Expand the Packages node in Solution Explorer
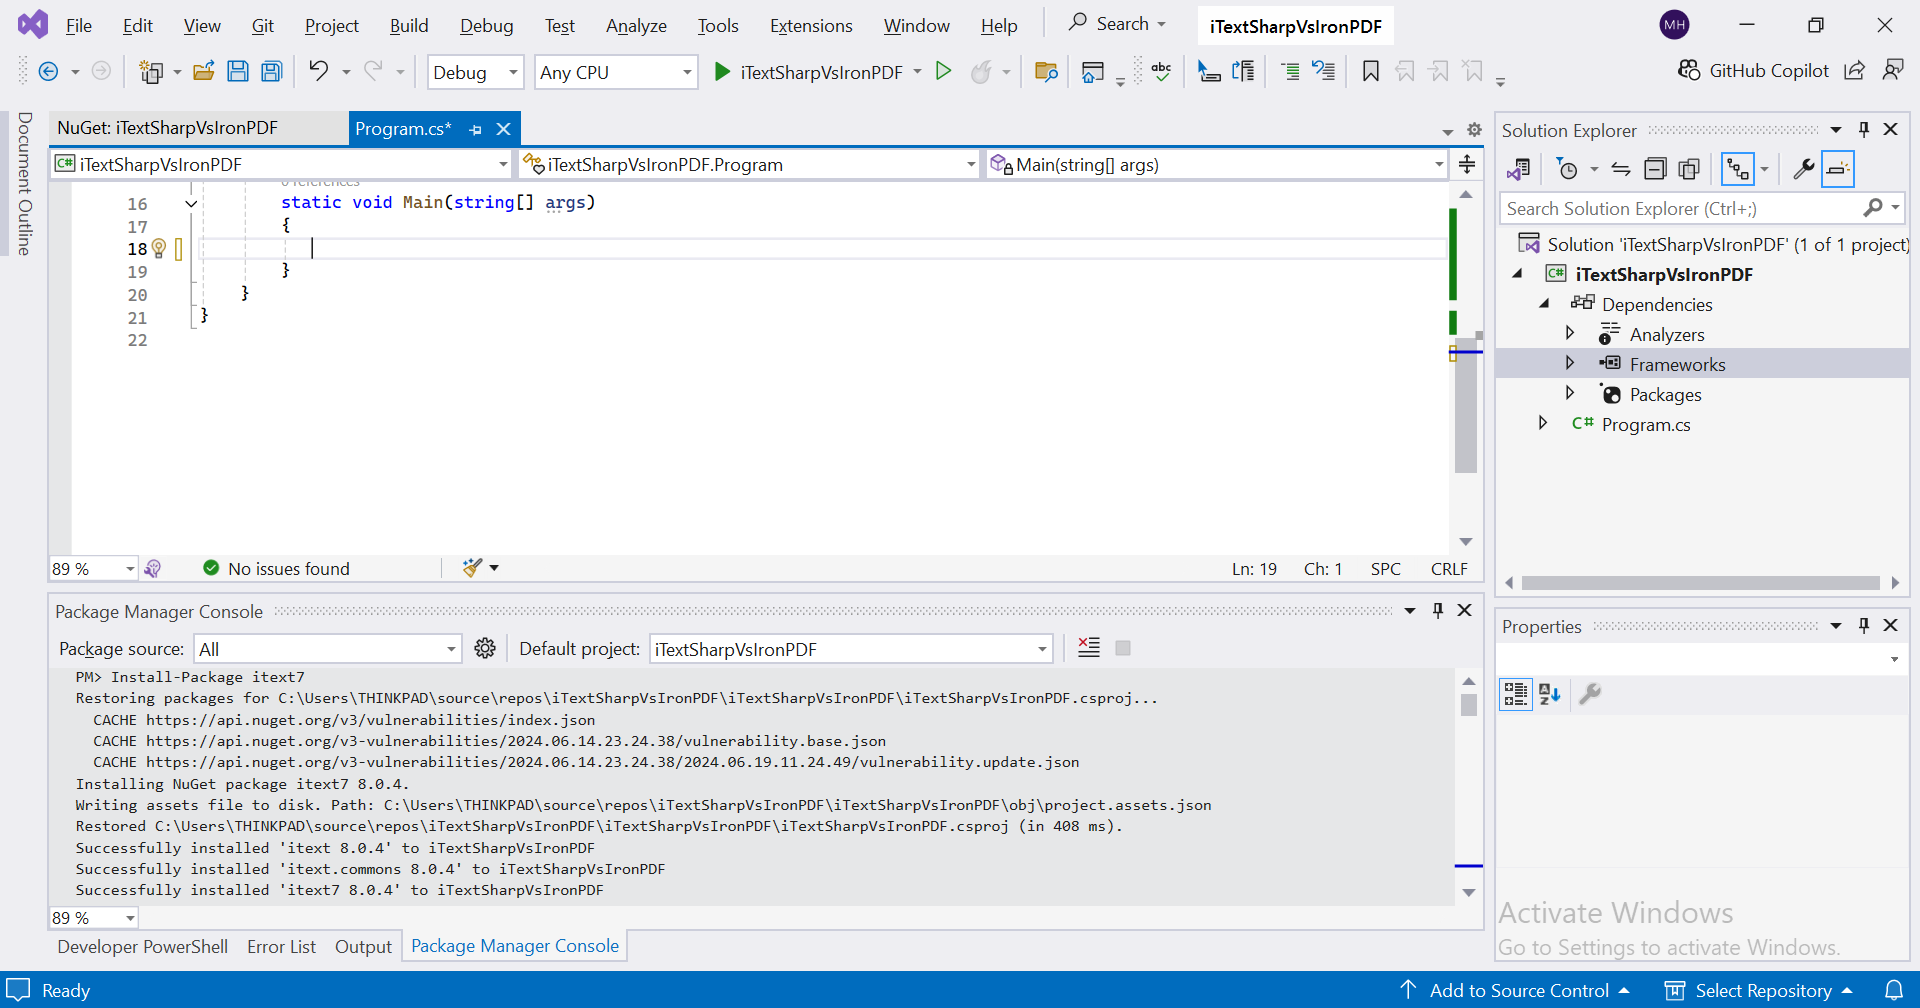This screenshot has width=1920, height=1008. [1570, 394]
